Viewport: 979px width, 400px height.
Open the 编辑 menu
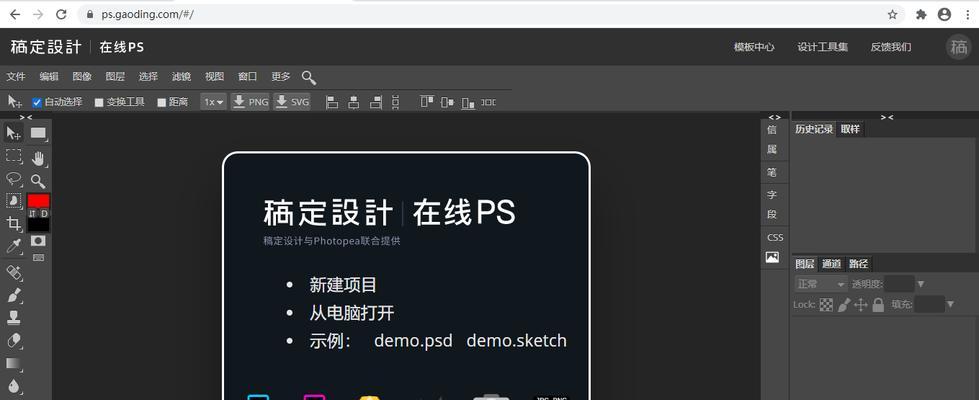coord(49,77)
